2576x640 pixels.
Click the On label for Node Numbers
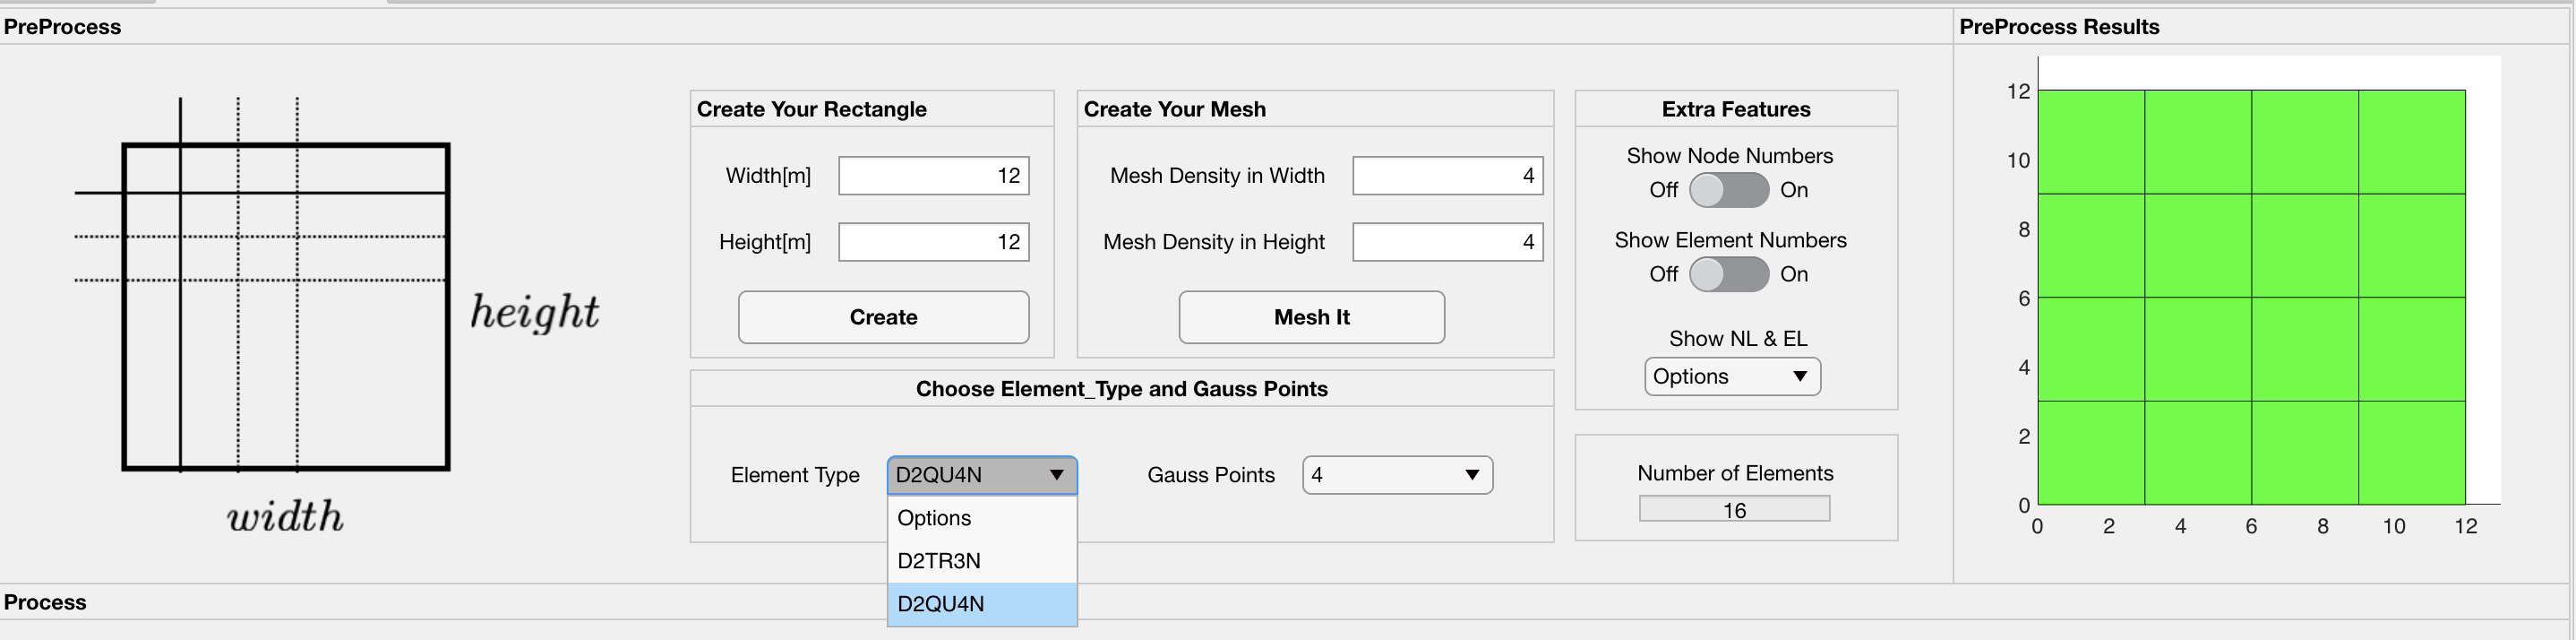pos(1794,190)
